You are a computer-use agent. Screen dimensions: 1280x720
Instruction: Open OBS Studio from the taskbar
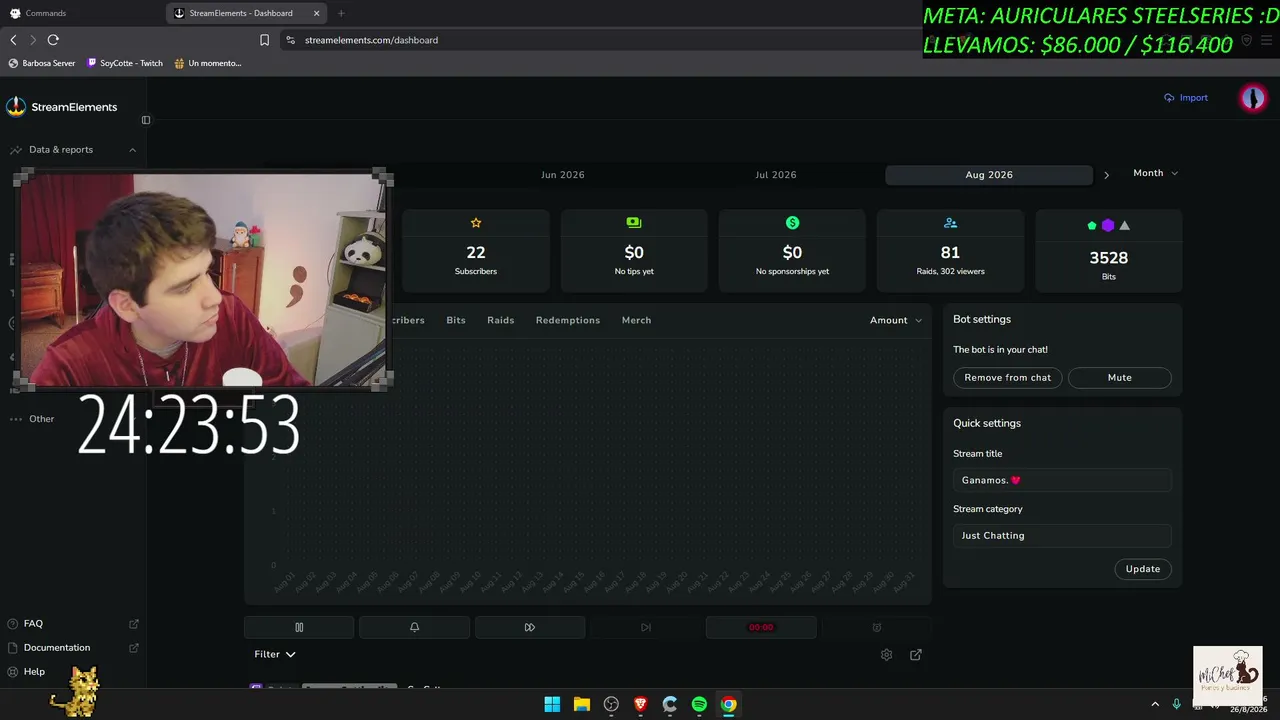pos(611,704)
